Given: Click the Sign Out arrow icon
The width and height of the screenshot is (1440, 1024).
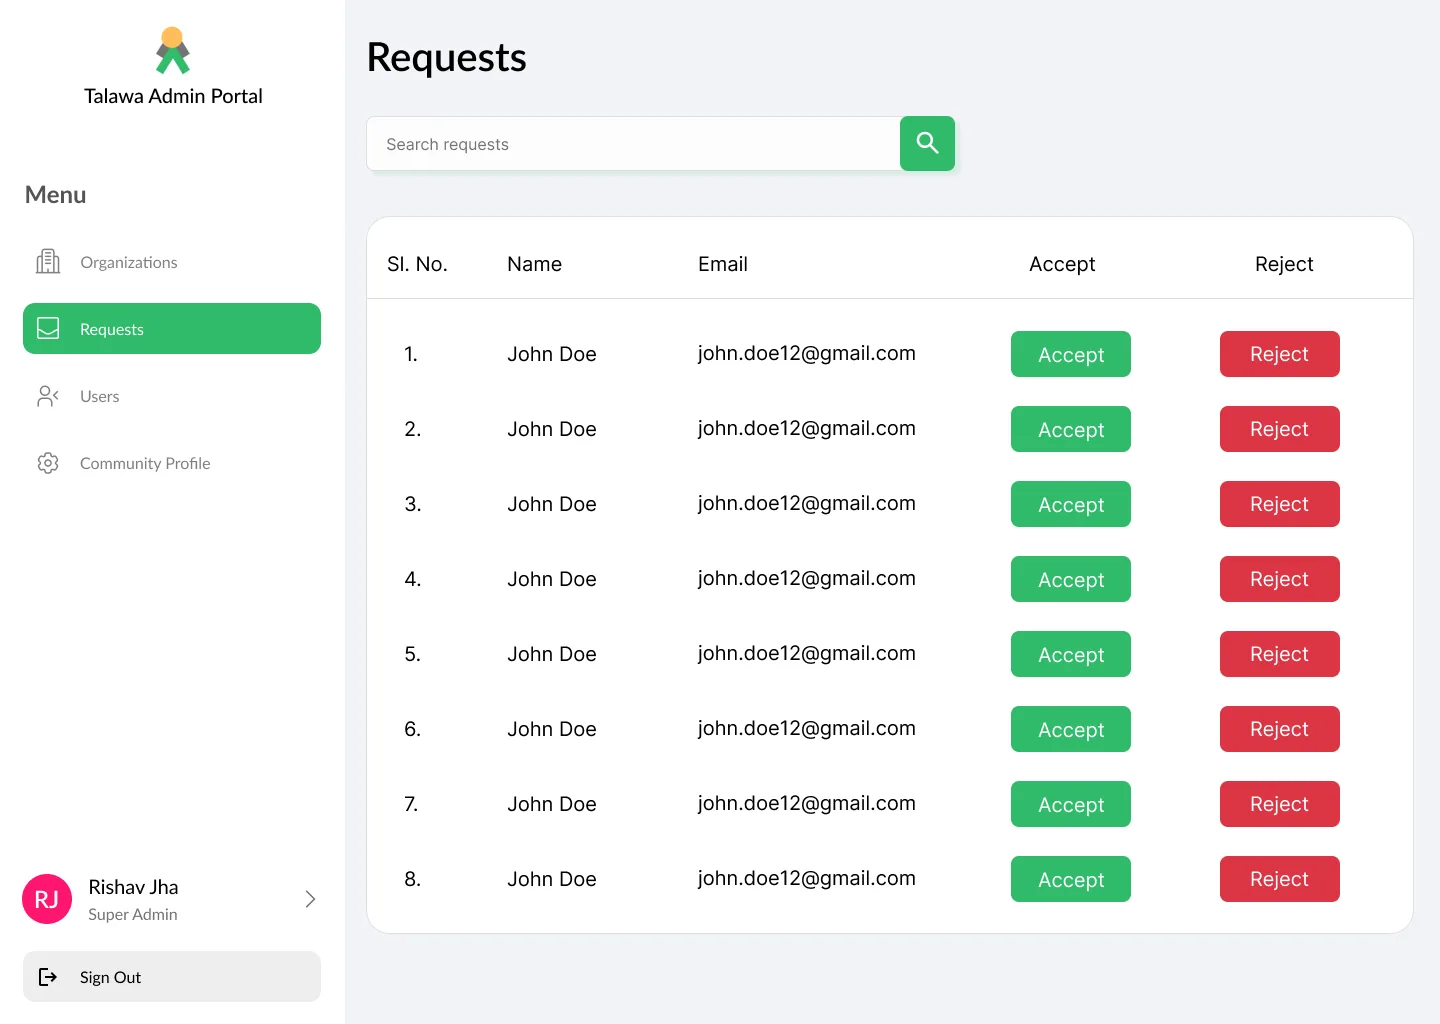Looking at the screenshot, I should coord(48,977).
